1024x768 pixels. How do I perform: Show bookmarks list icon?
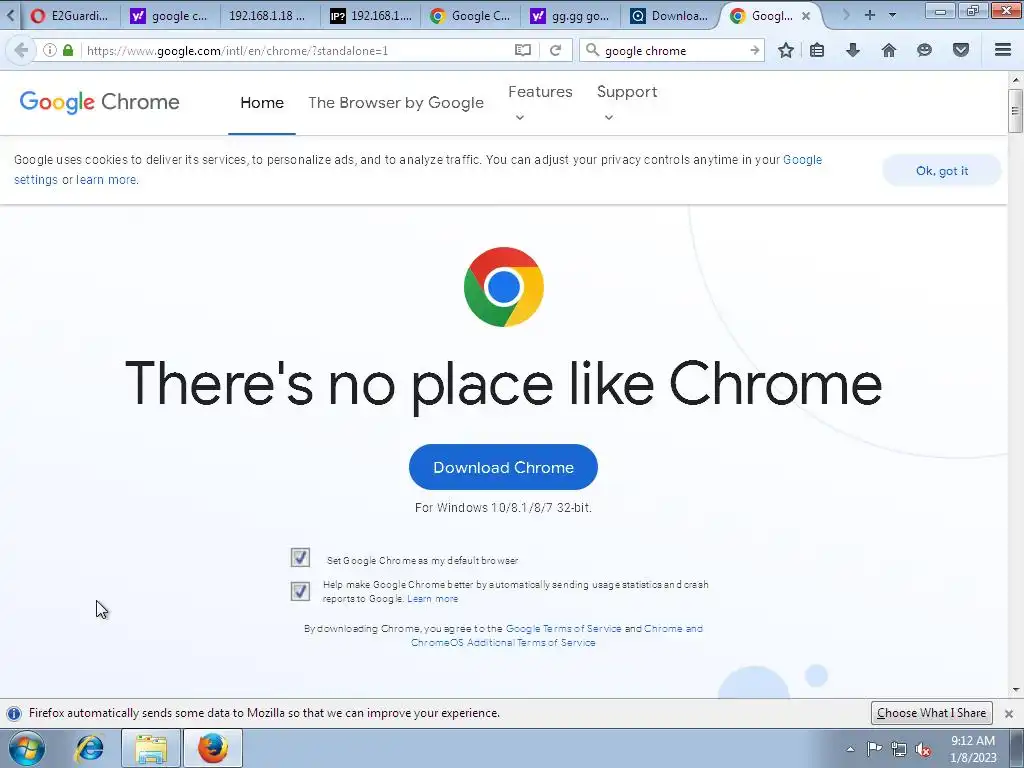tap(817, 50)
